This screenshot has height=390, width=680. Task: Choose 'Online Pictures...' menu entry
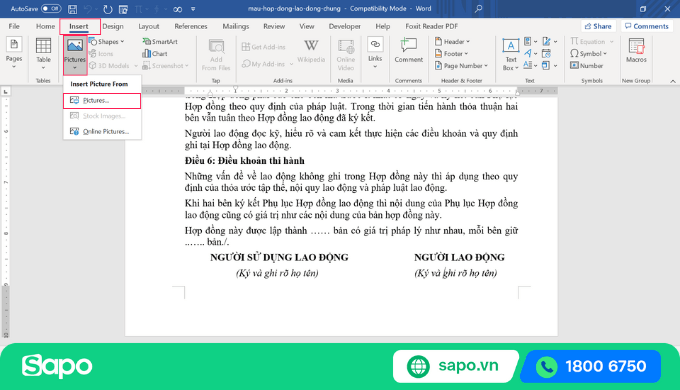tap(102, 131)
